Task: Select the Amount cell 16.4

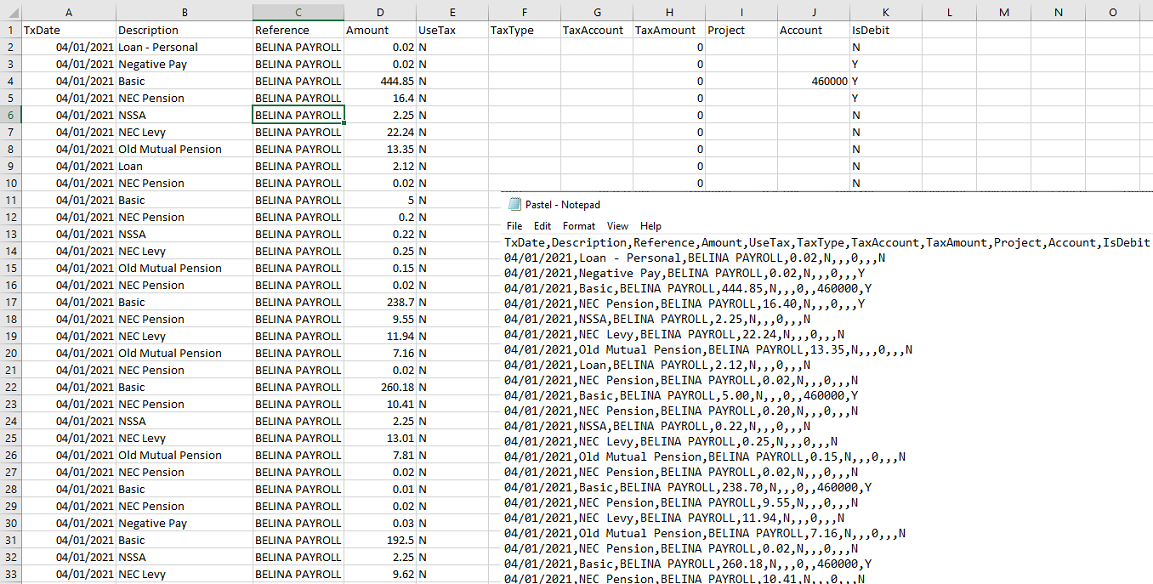Action: tap(379, 98)
